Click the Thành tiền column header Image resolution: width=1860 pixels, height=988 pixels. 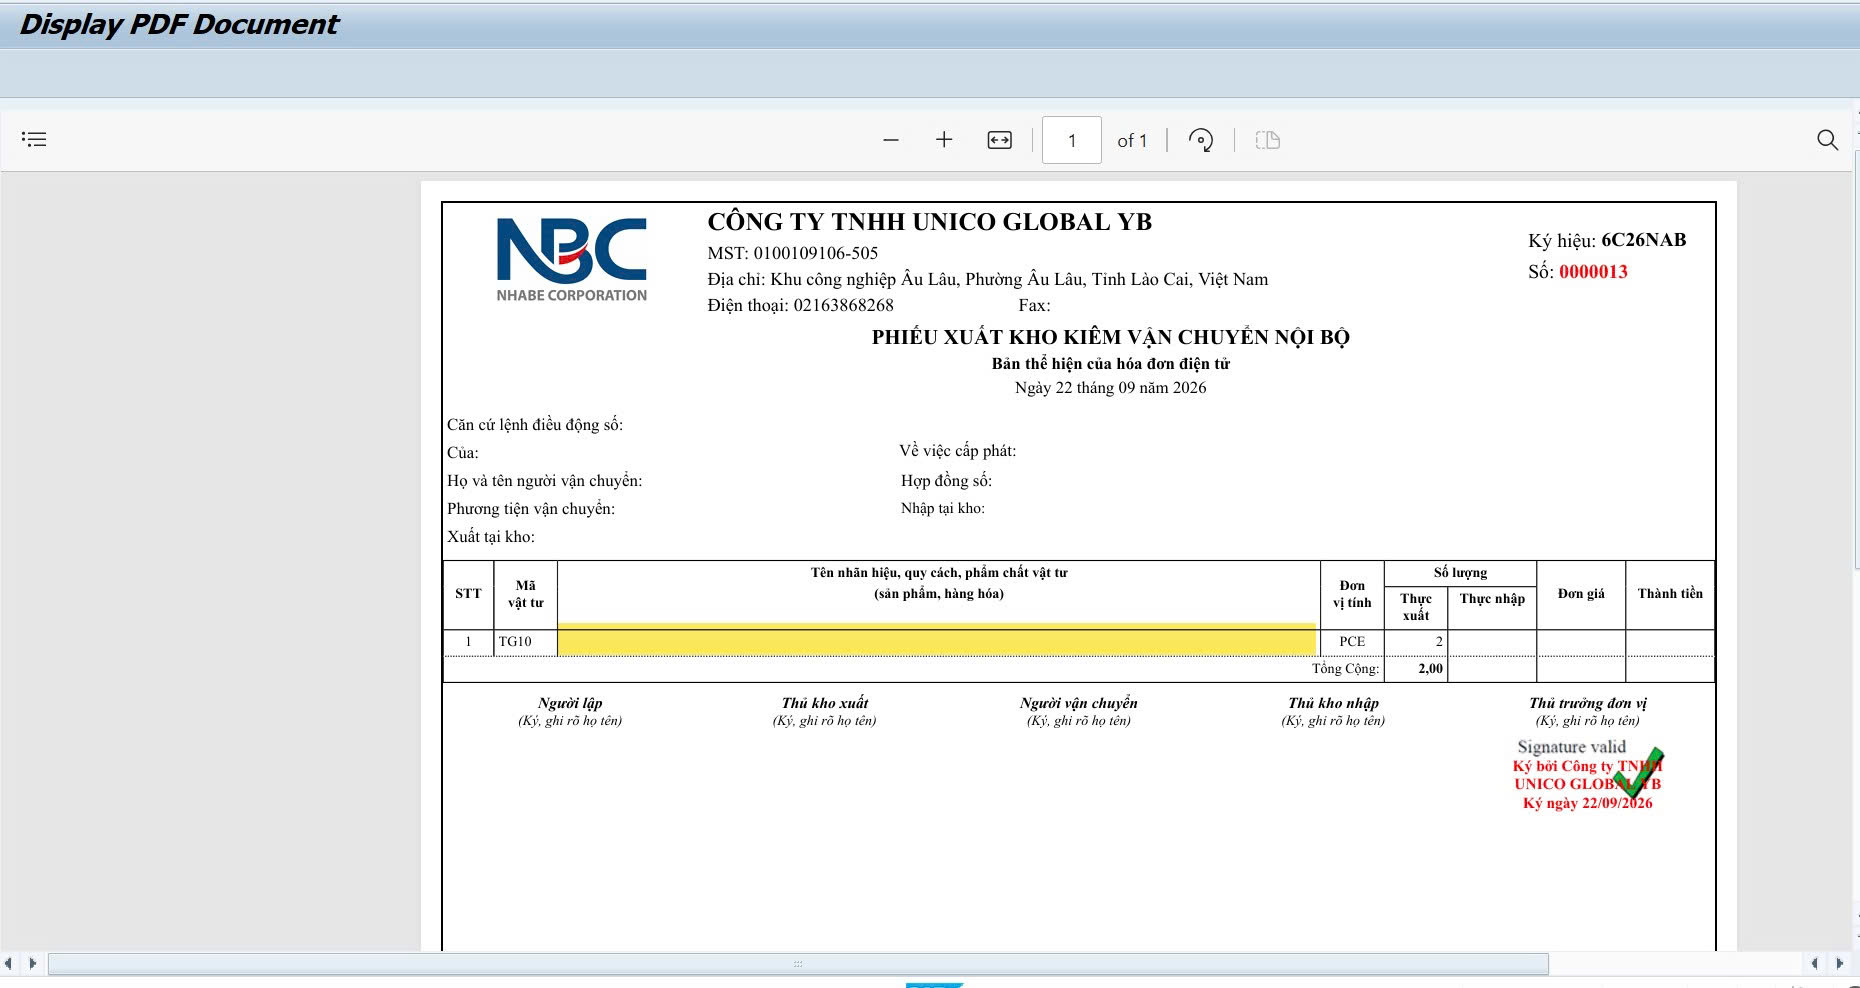pos(1670,594)
